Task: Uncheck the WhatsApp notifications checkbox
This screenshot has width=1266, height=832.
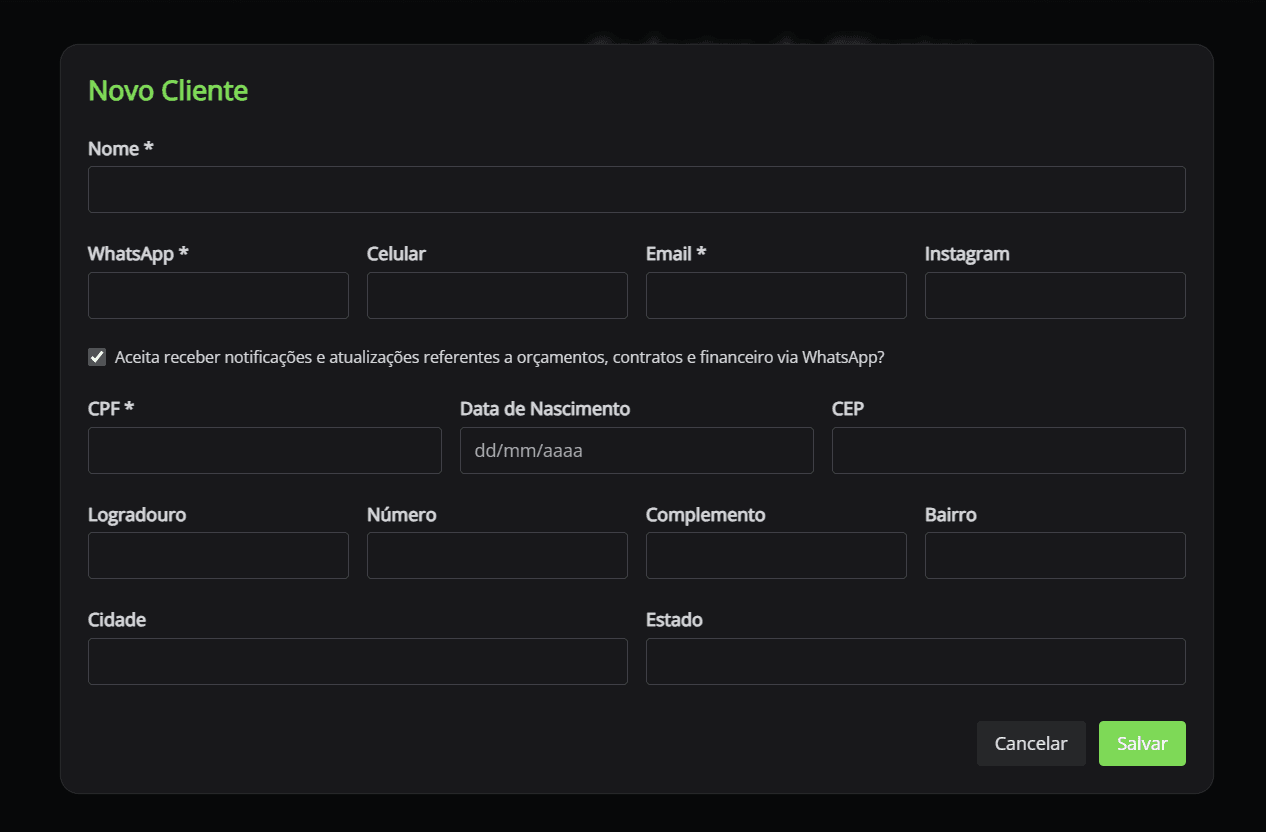Action: point(97,357)
